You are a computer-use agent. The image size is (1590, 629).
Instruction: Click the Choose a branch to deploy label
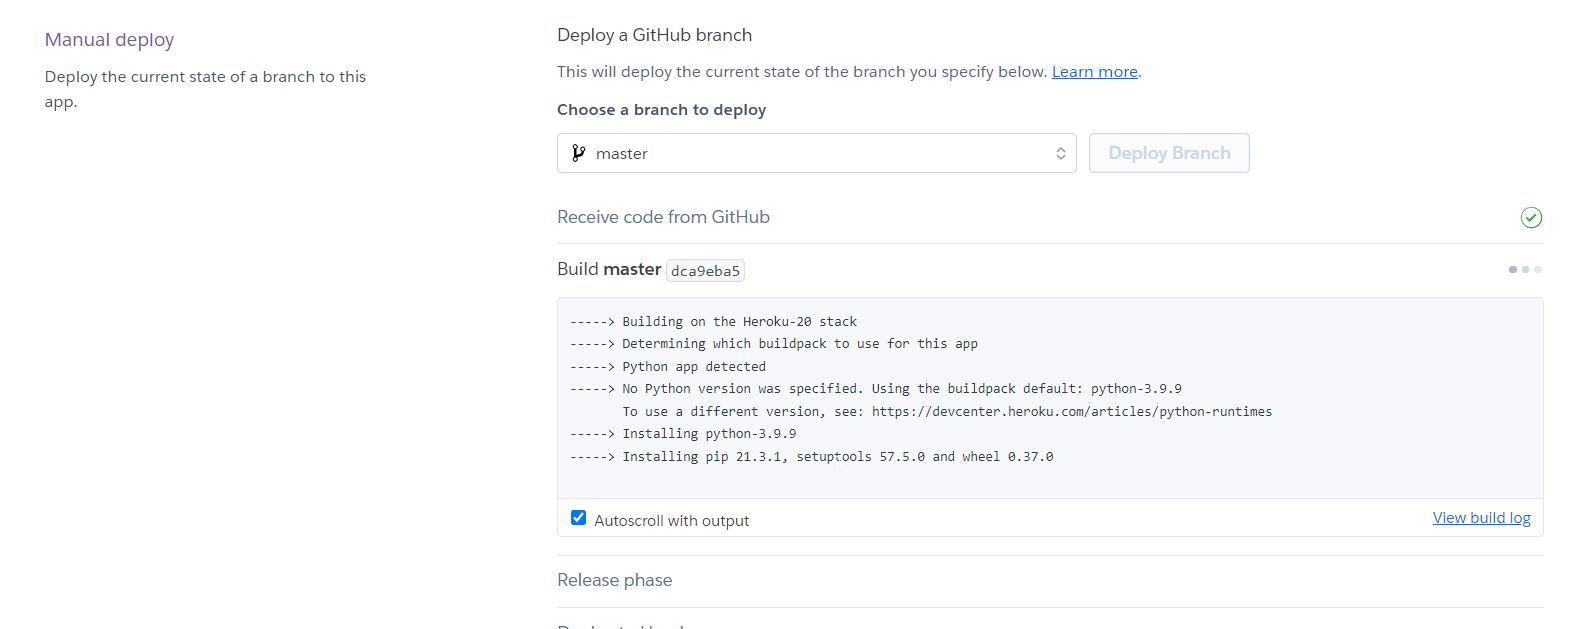pos(661,110)
